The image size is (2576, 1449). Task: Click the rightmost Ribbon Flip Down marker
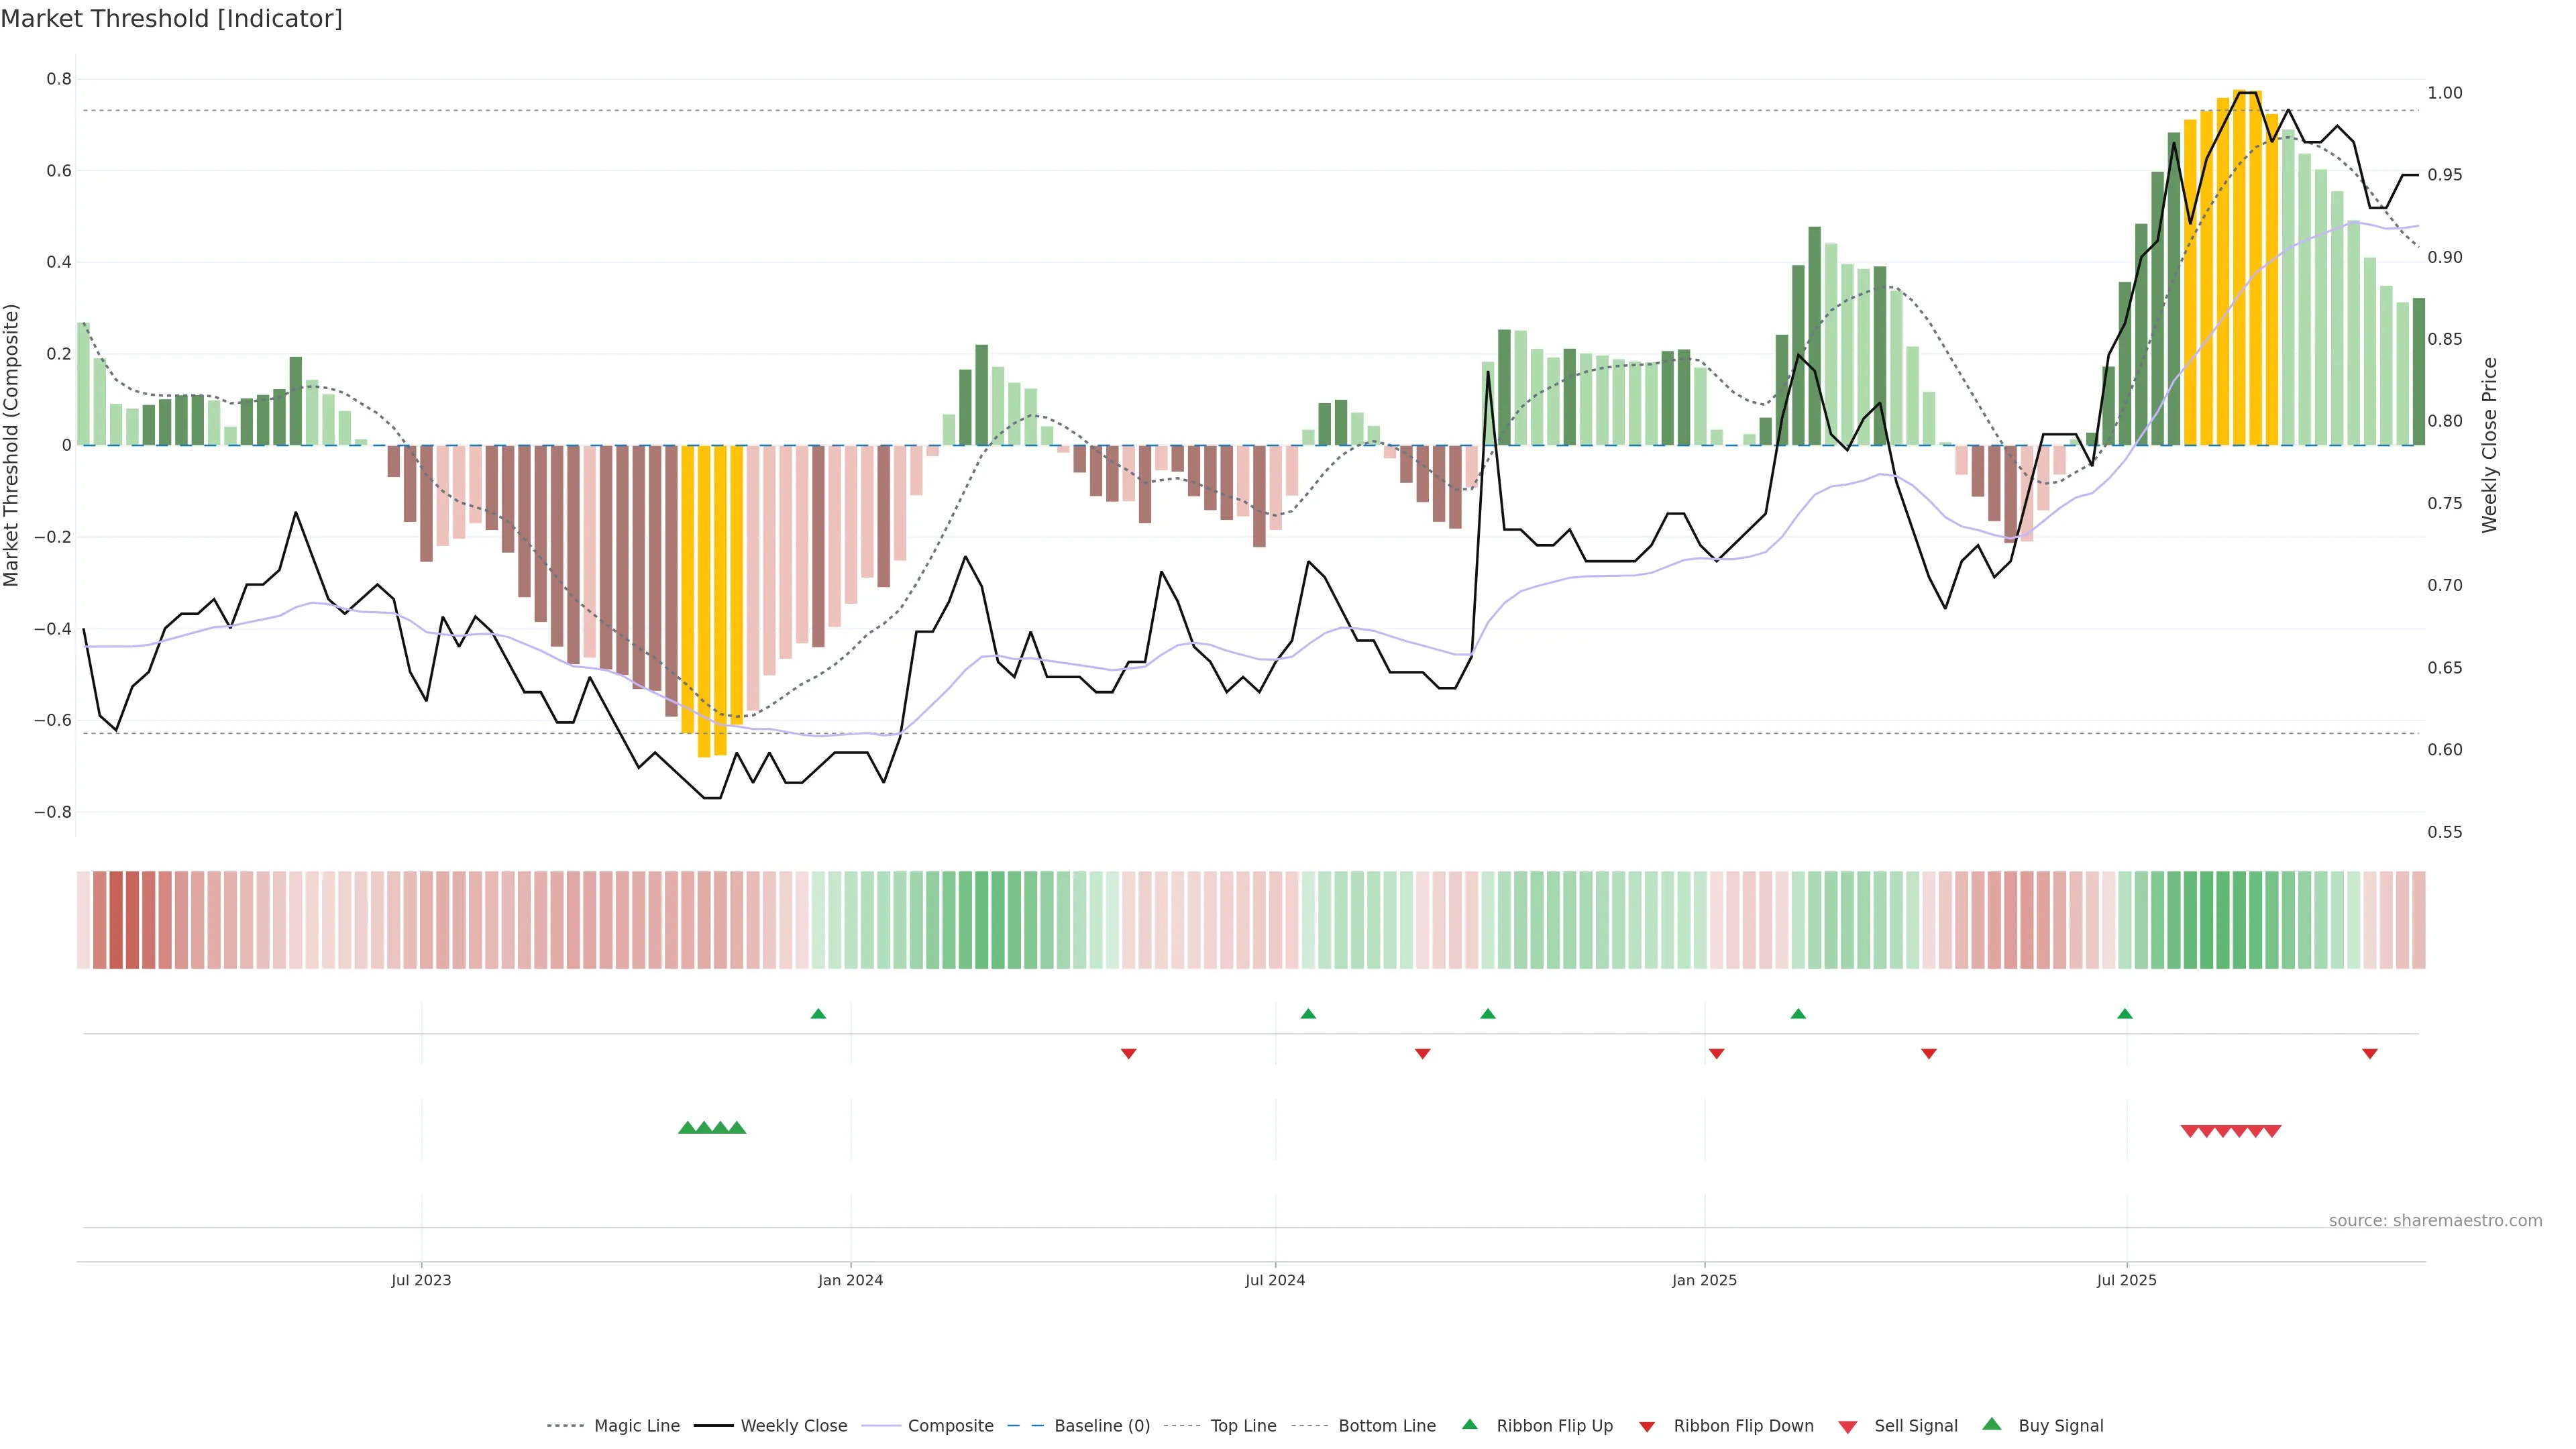tap(2369, 1053)
